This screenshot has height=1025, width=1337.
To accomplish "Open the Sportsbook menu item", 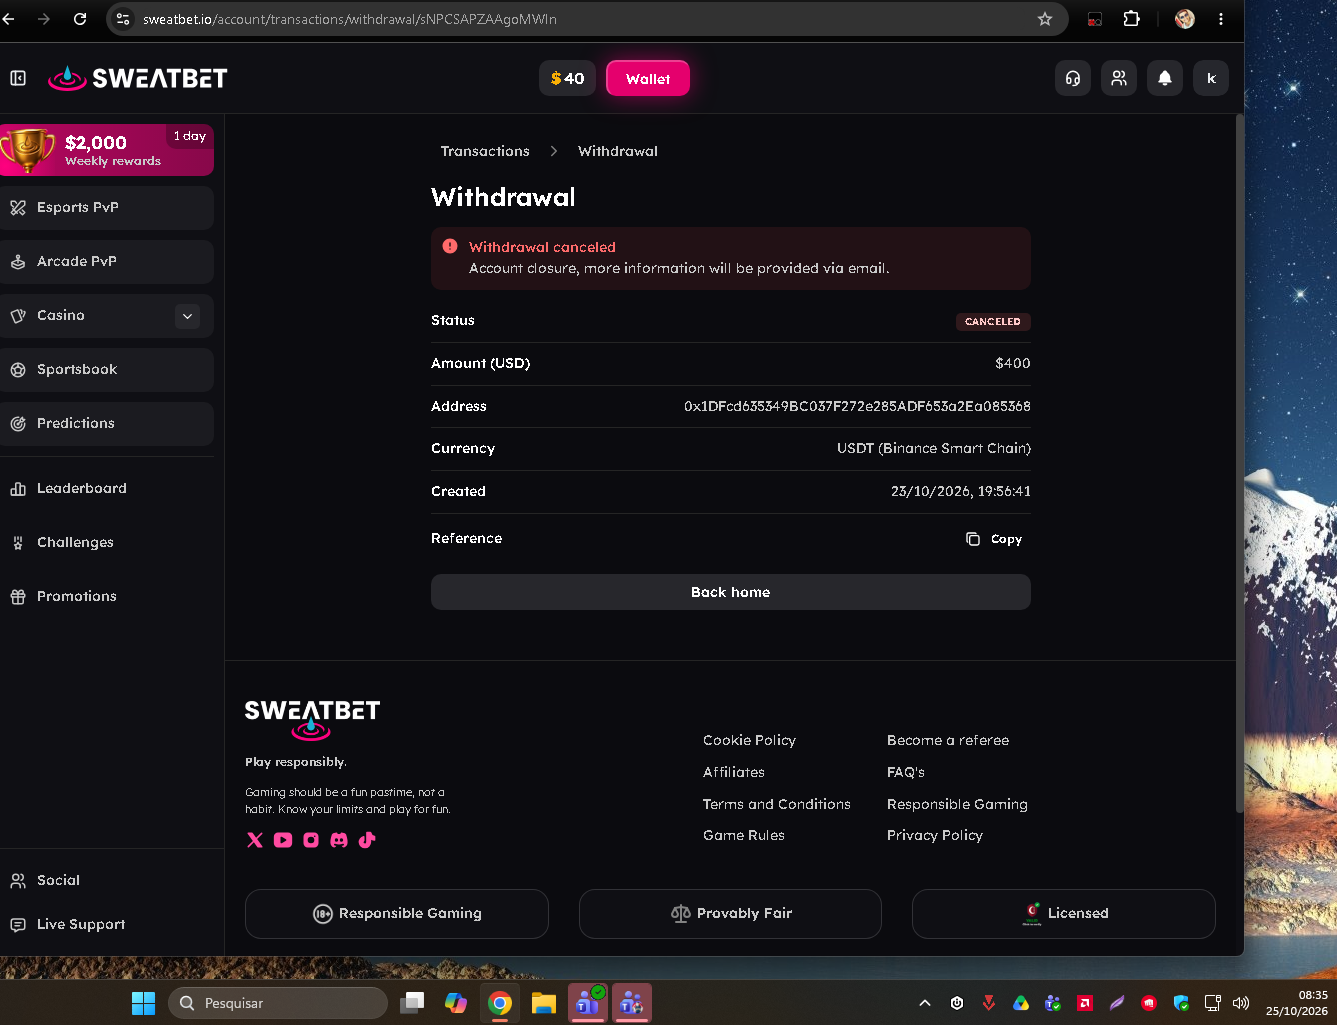I will (107, 370).
